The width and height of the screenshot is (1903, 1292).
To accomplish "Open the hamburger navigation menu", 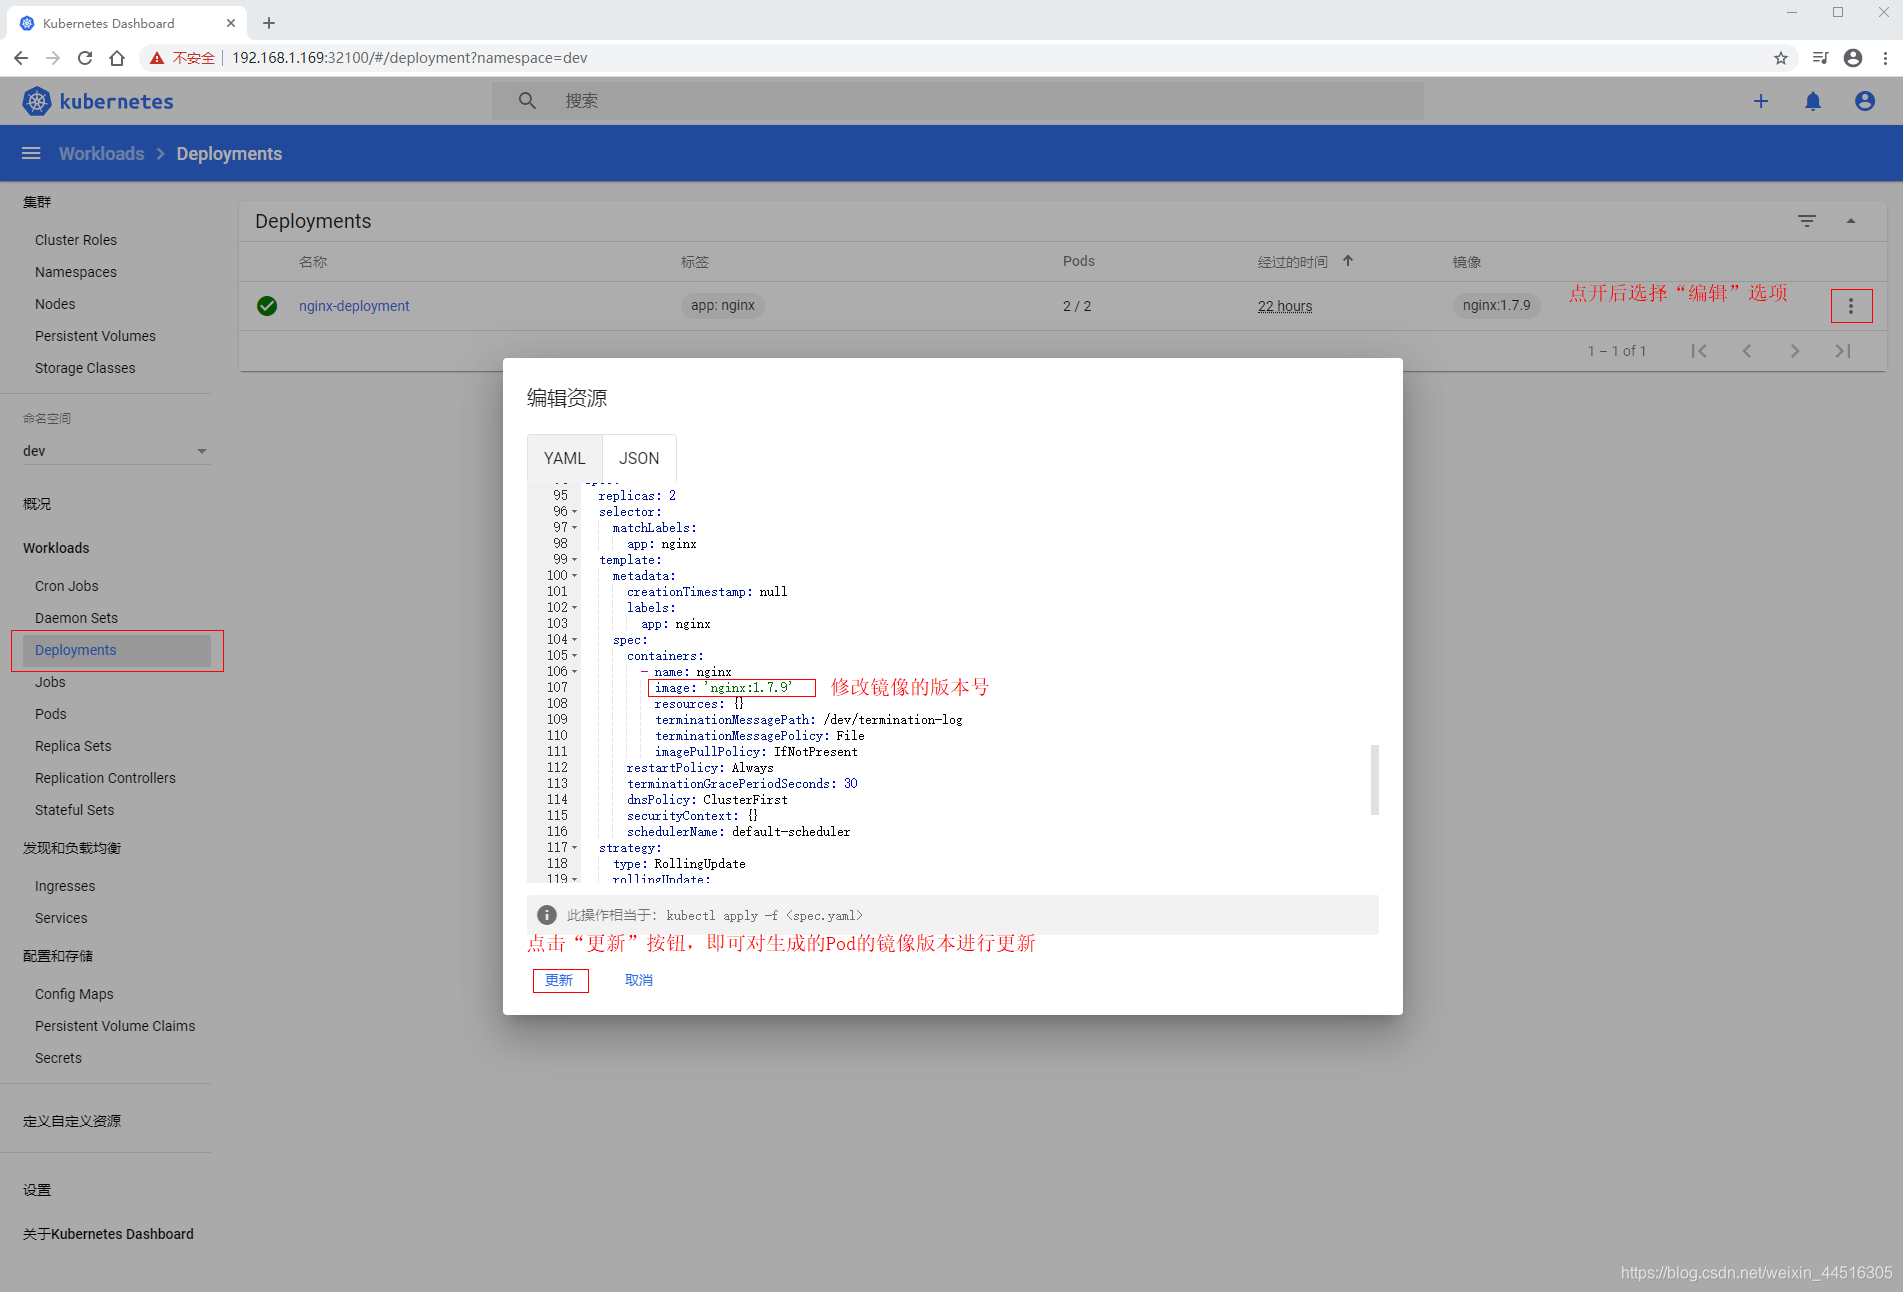I will (x=31, y=153).
